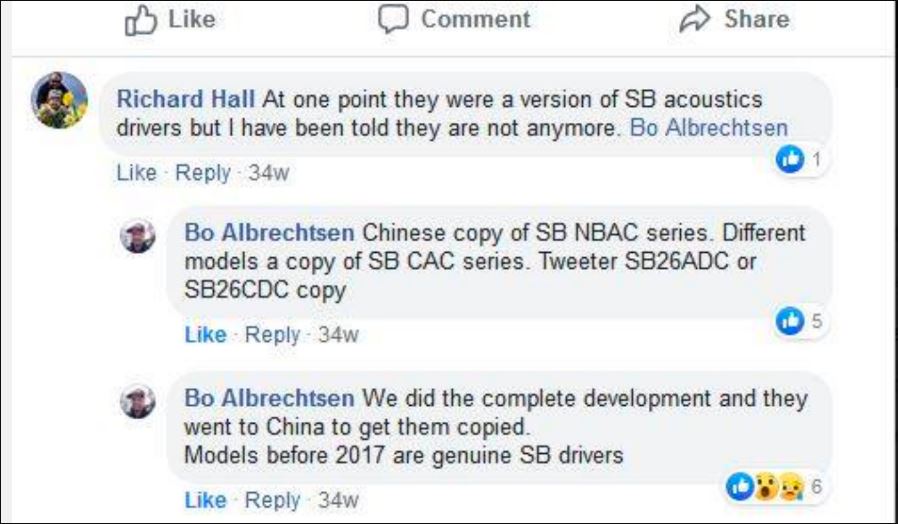Open Richard Hall's profile name link
The height and width of the screenshot is (524, 898).
187,100
